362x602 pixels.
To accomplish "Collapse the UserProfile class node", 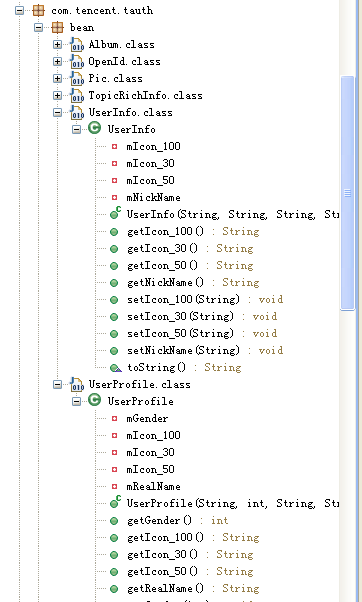I will 76,402.
